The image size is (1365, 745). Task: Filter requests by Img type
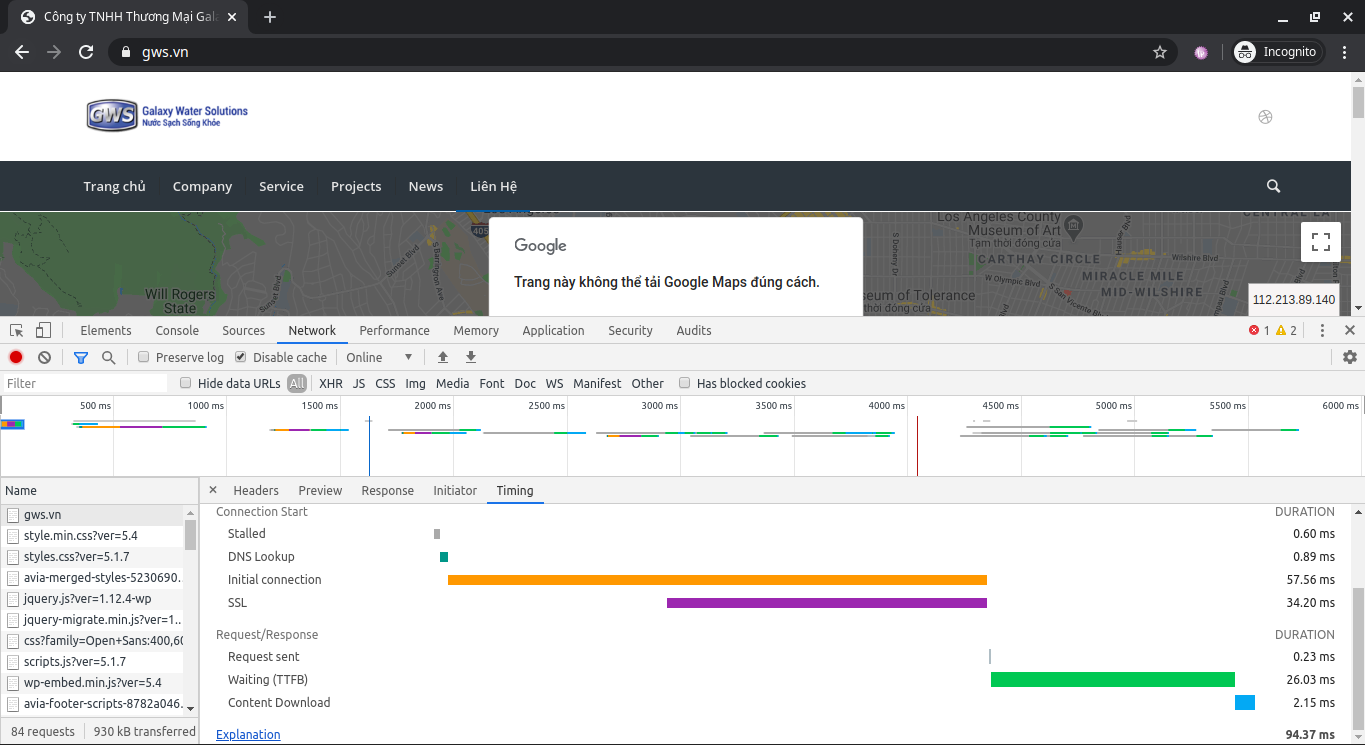point(415,383)
